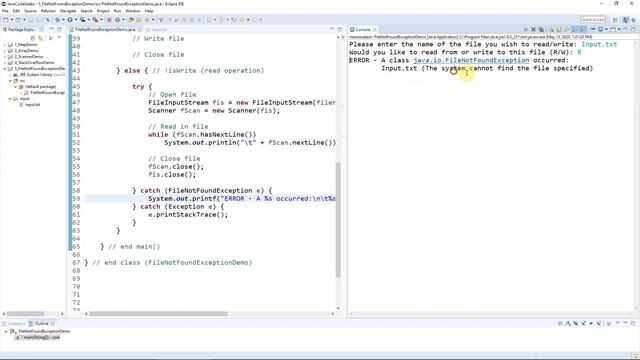Open the Edit menu
The width and height of the screenshot is (640, 360).
point(16,11)
